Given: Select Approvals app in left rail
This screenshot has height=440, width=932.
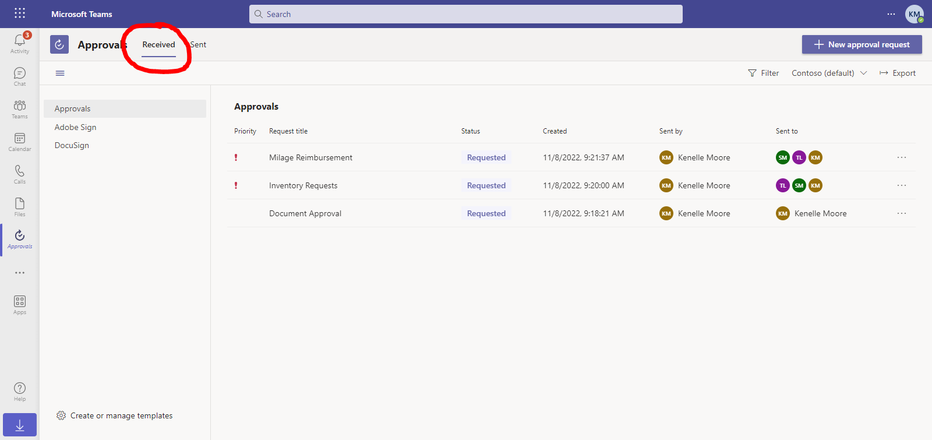Looking at the screenshot, I should (x=20, y=240).
